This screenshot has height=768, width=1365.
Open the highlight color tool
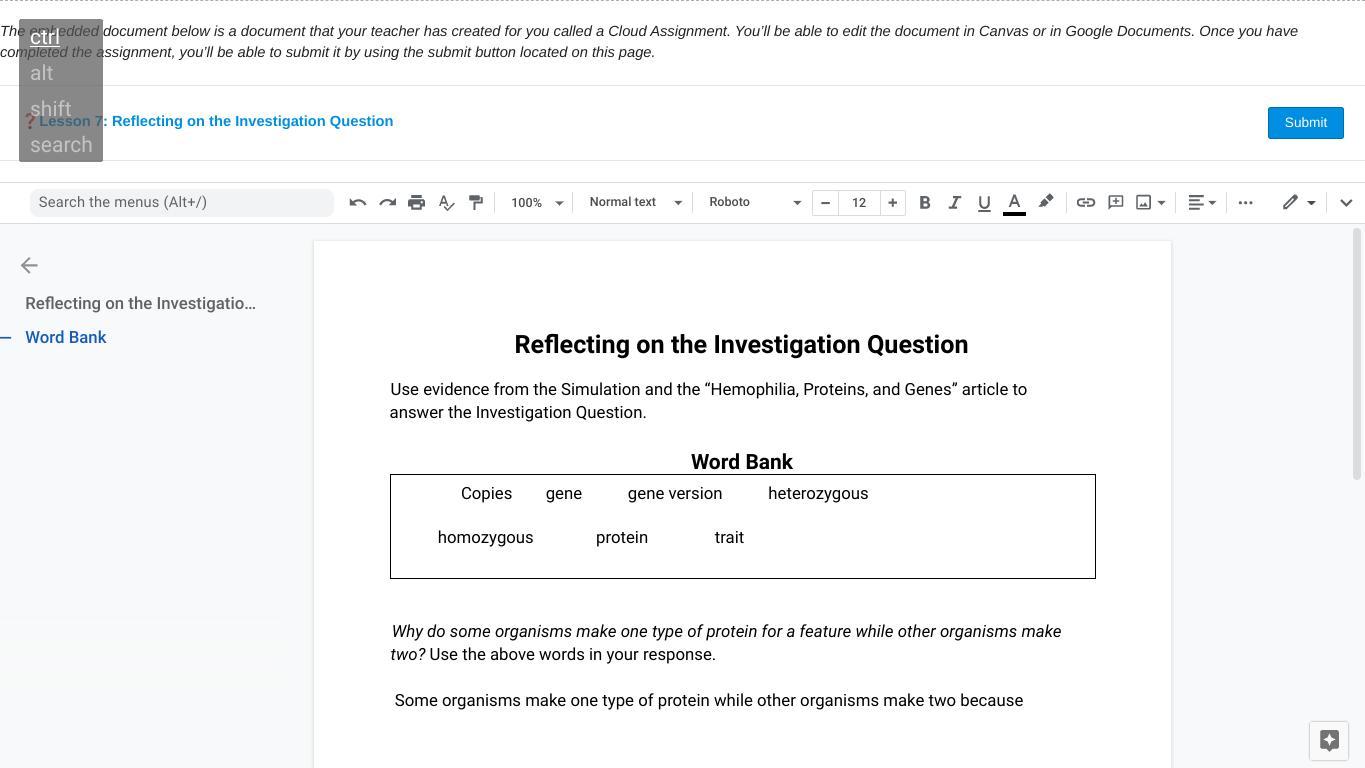(1045, 202)
